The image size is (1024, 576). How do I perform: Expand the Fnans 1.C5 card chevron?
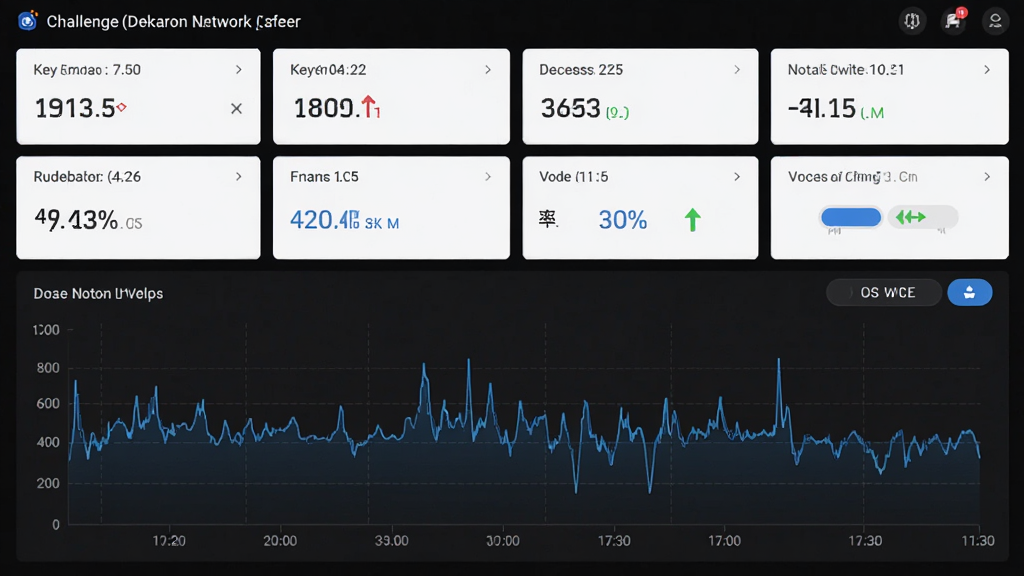tap(488, 177)
